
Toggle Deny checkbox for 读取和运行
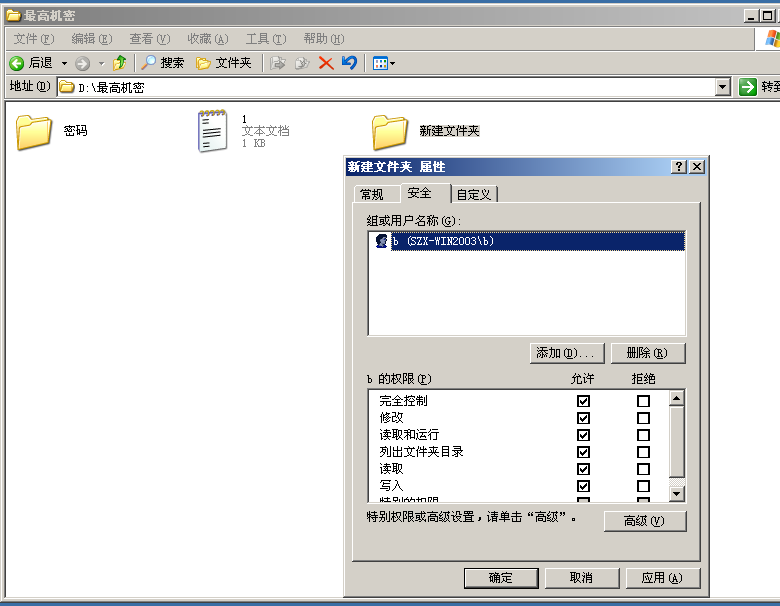click(x=643, y=435)
